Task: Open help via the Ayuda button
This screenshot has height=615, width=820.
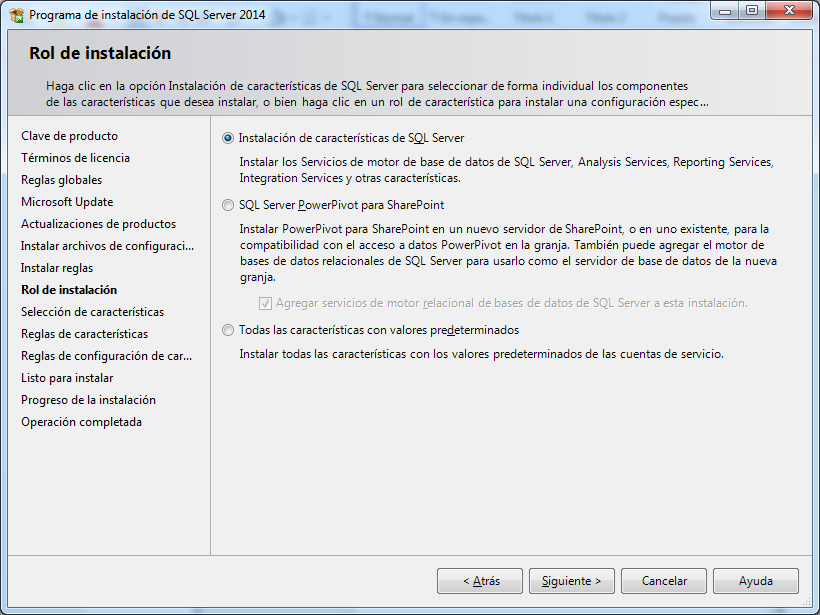Action: (x=756, y=581)
